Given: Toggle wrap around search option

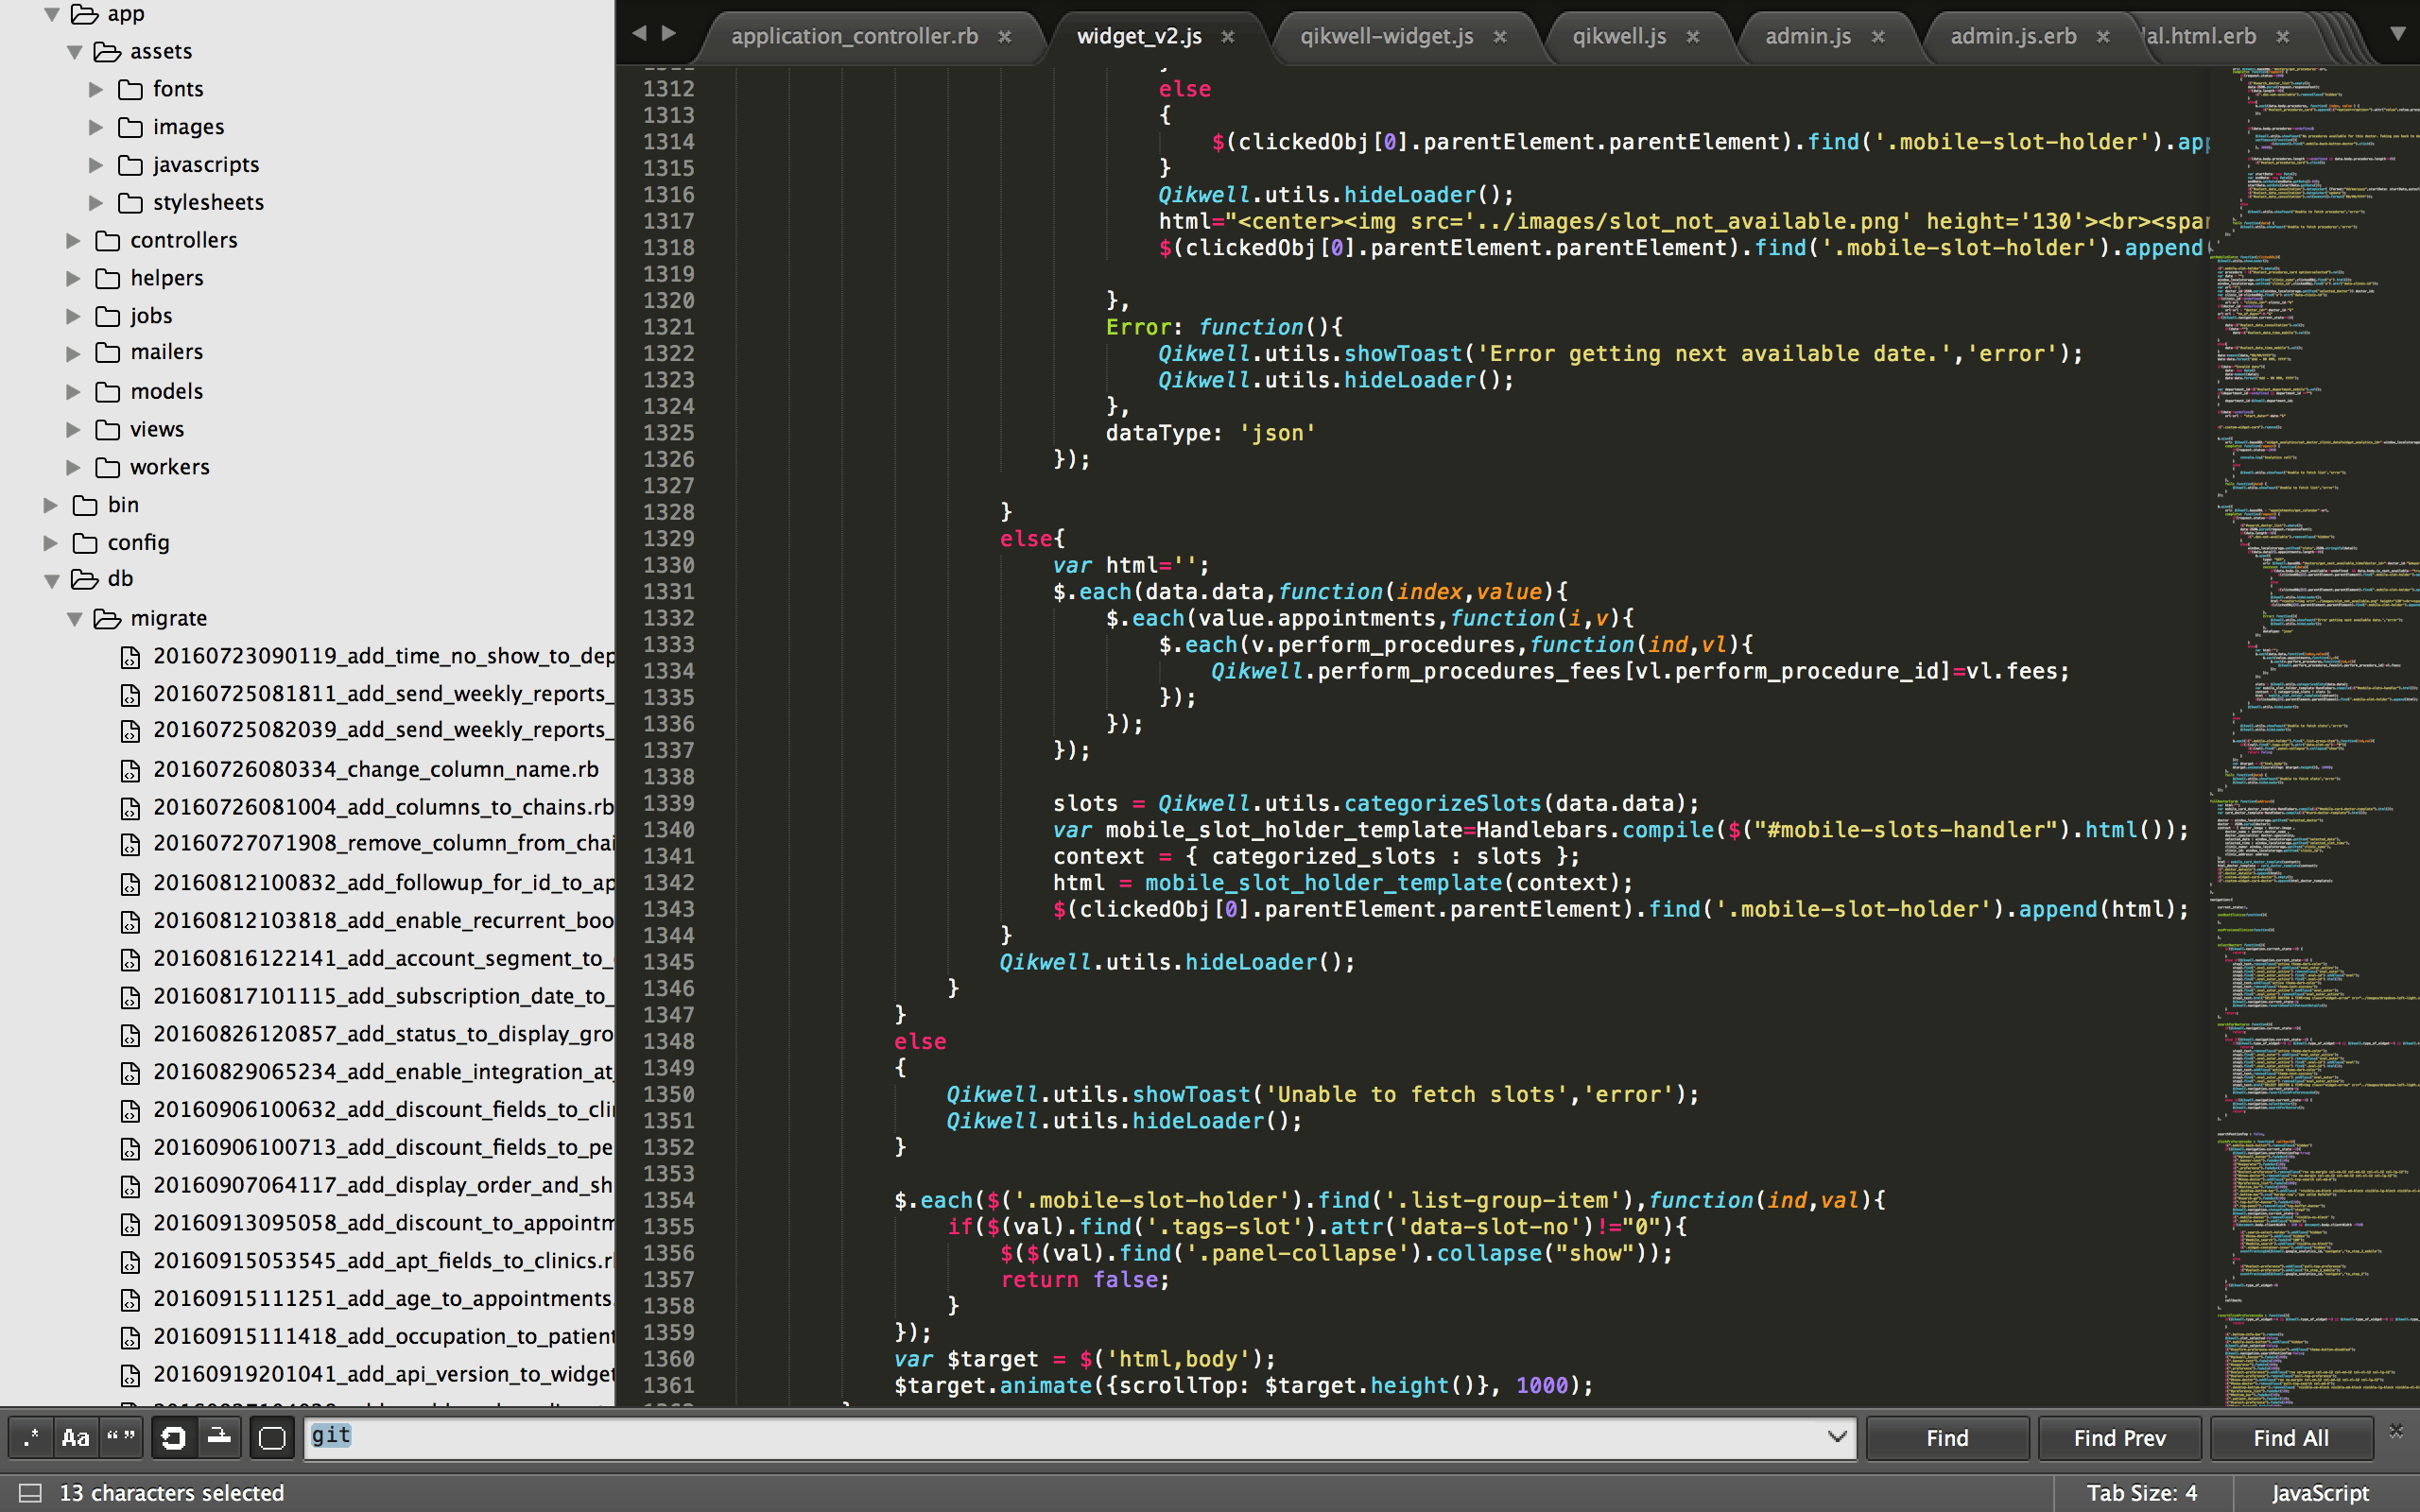Looking at the screenshot, I should pos(173,1438).
